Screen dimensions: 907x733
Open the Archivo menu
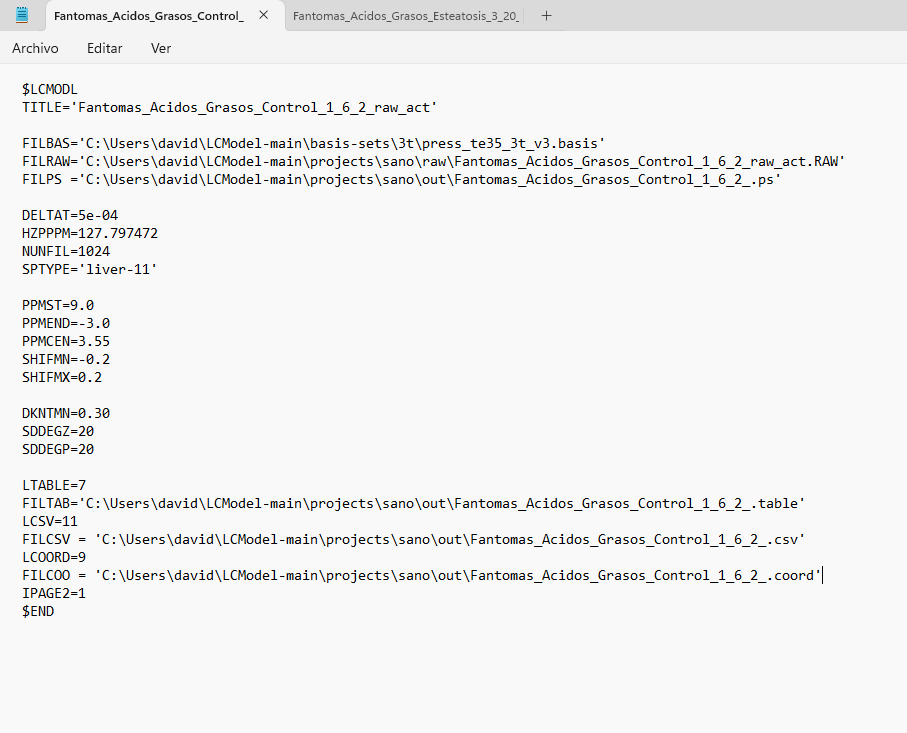tap(35, 48)
